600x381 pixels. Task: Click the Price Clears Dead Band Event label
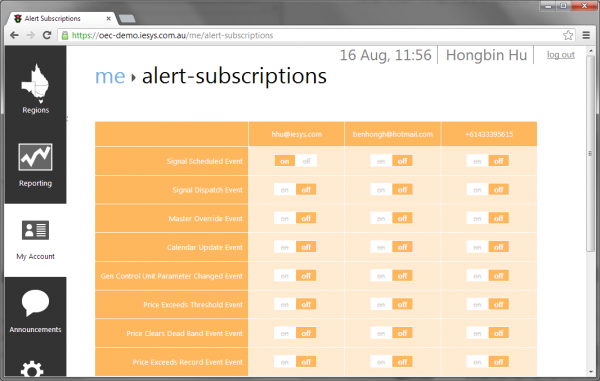pos(184,333)
